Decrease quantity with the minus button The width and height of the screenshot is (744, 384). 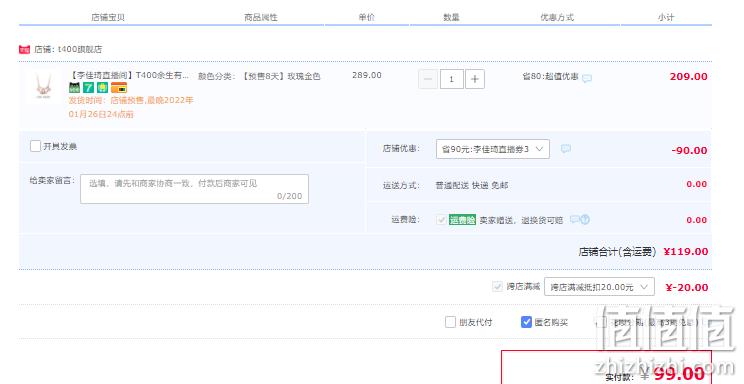pyautogui.click(x=428, y=79)
